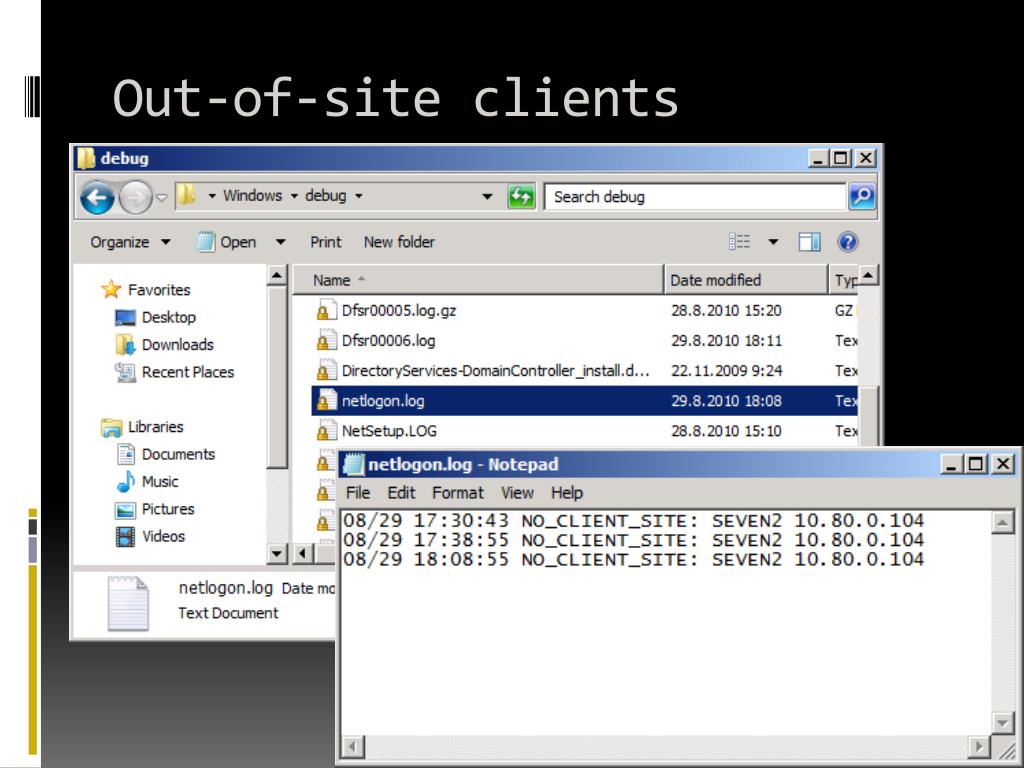
Task: Click the file list scroll up arrow
Action: 868,275
